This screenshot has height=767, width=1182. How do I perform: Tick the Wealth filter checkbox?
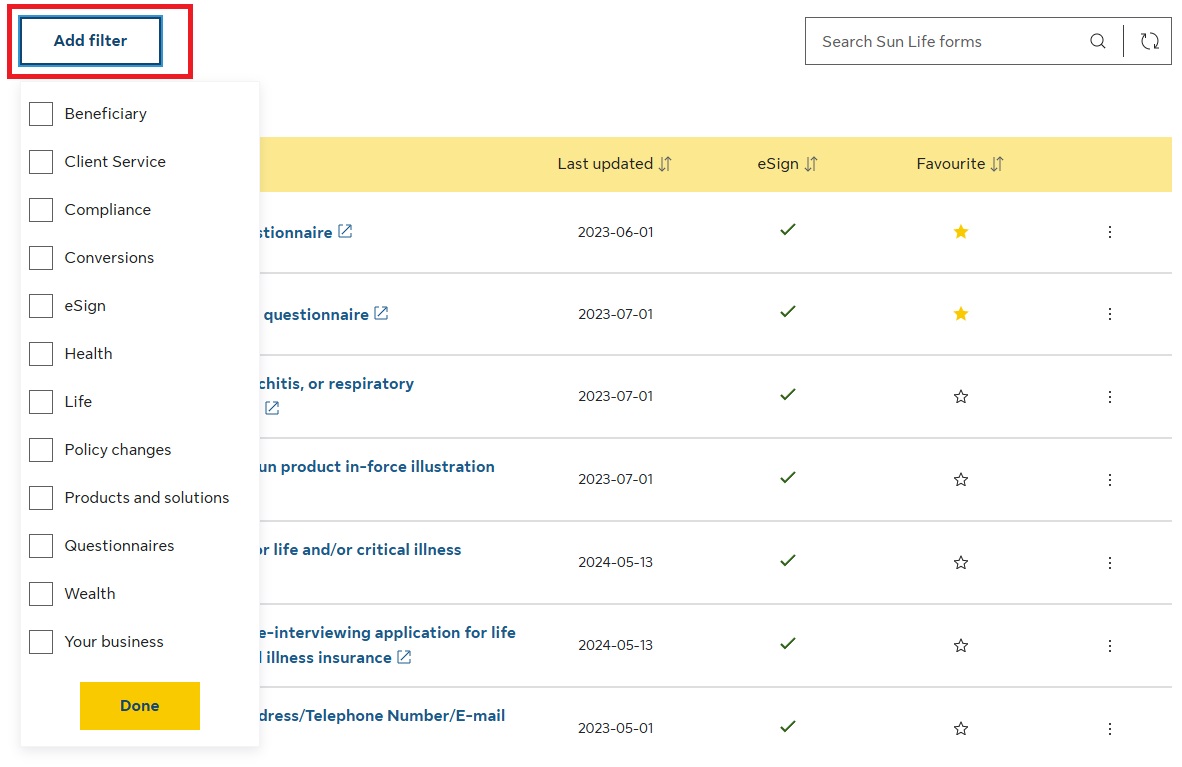pos(41,594)
